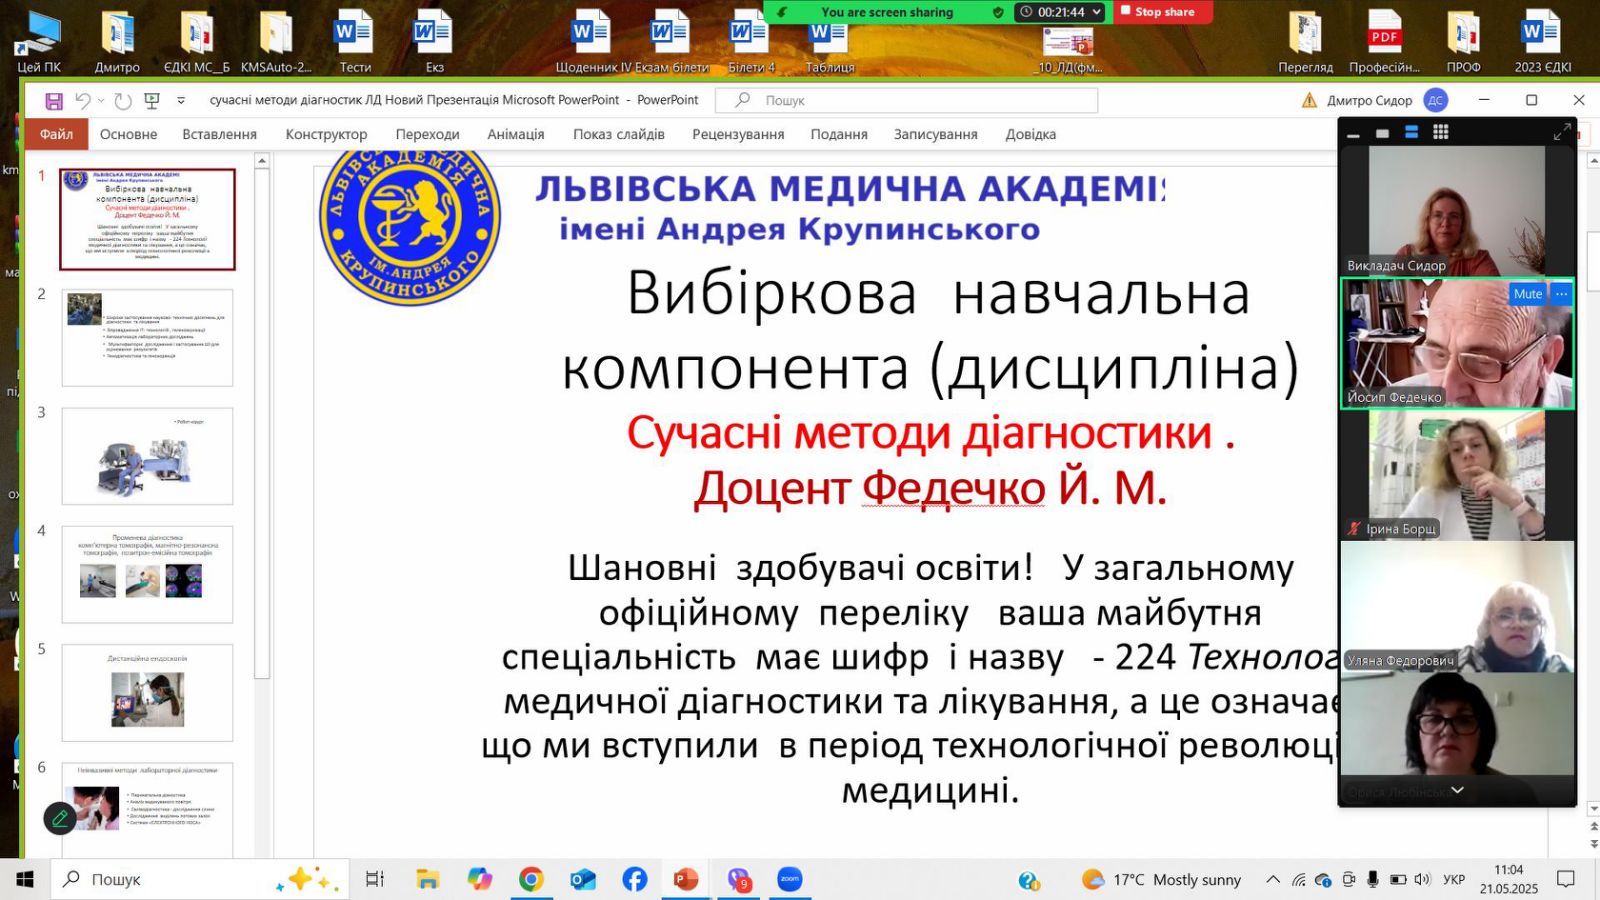The width and height of the screenshot is (1600, 900).
Task: Select the Екз Word document on desktop
Action: pos(434,42)
